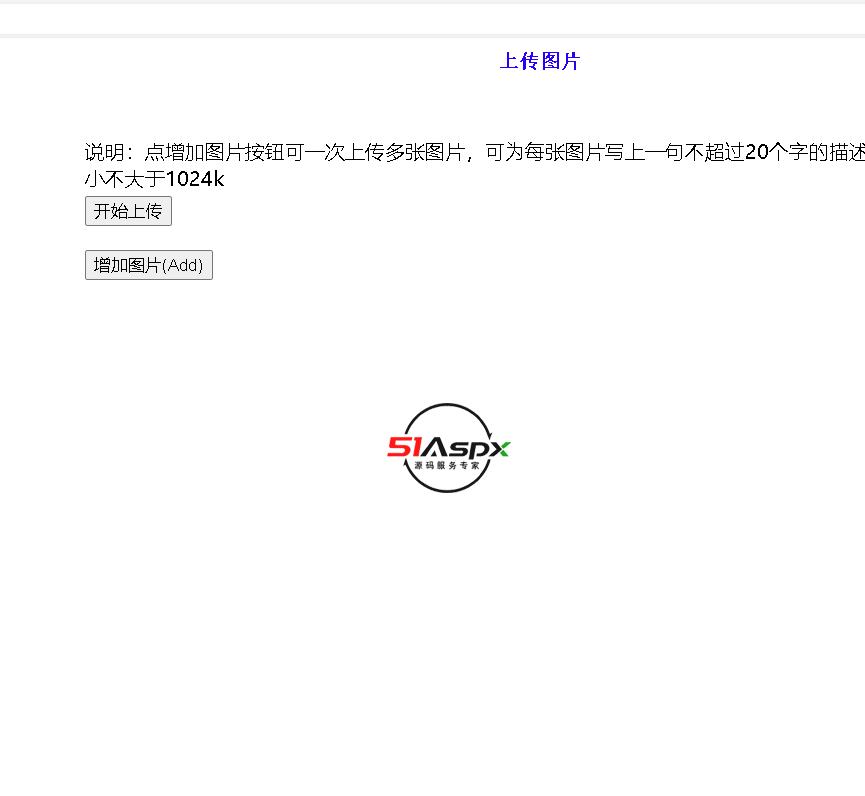Click the text 小不大于1024k
The width and height of the screenshot is (865, 796).
(x=154, y=179)
